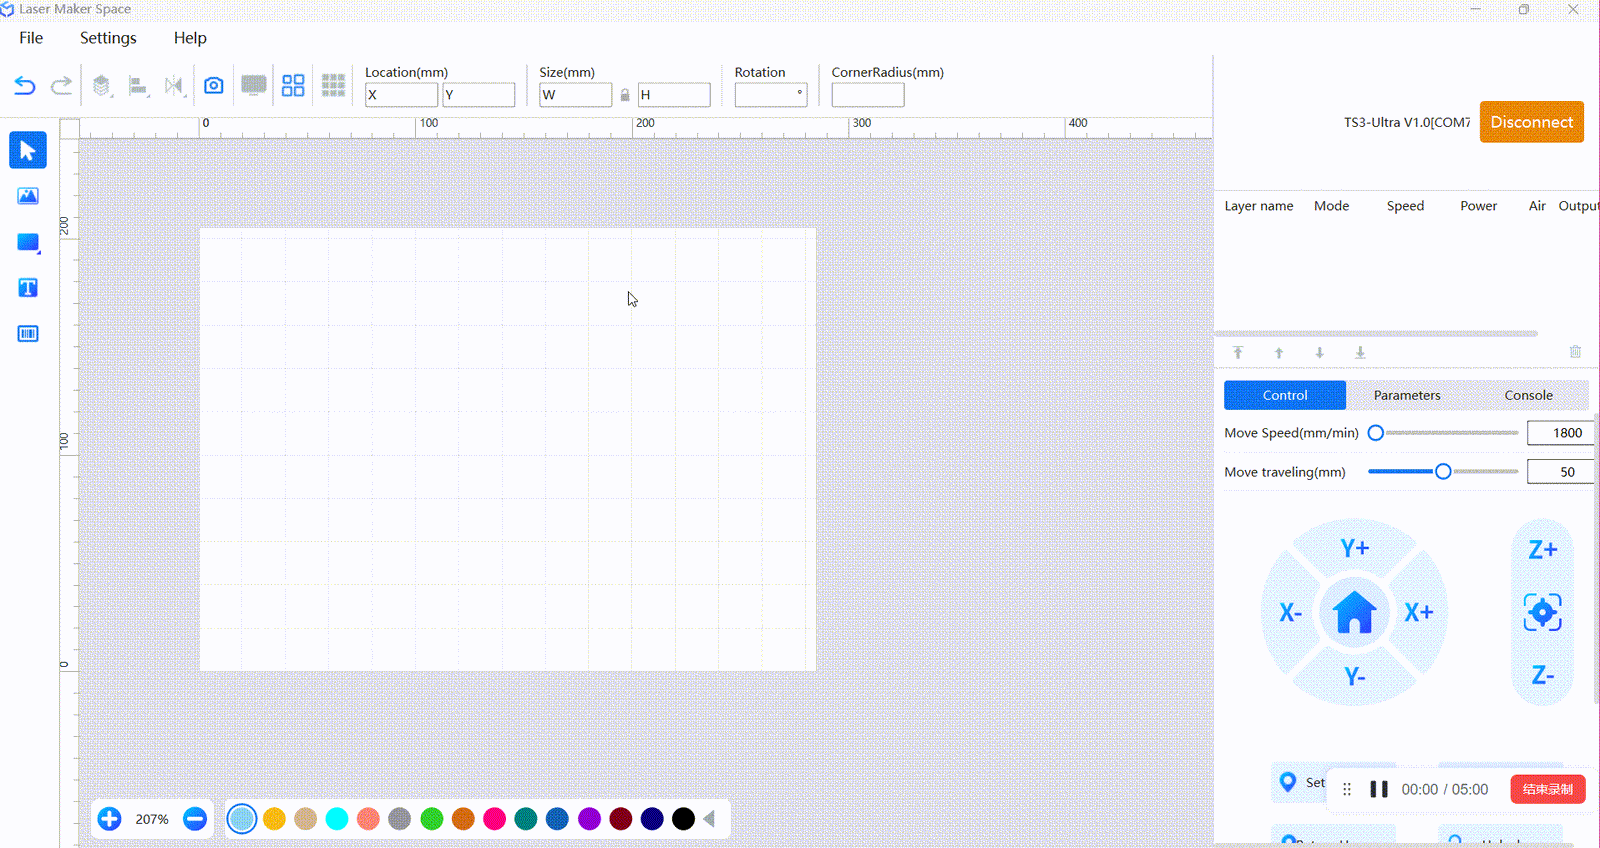Move selected layer to bottom
This screenshot has height=848, width=1600.
click(x=1360, y=352)
